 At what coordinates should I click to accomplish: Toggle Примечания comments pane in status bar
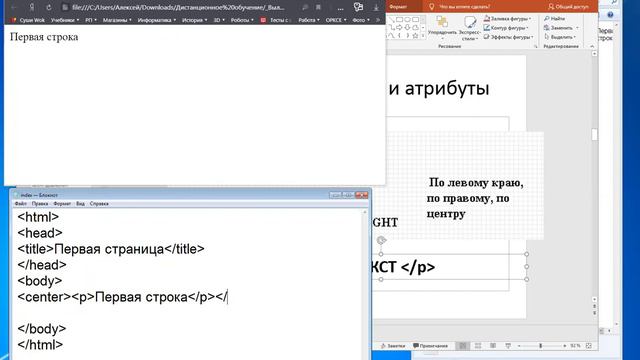[431, 346]
